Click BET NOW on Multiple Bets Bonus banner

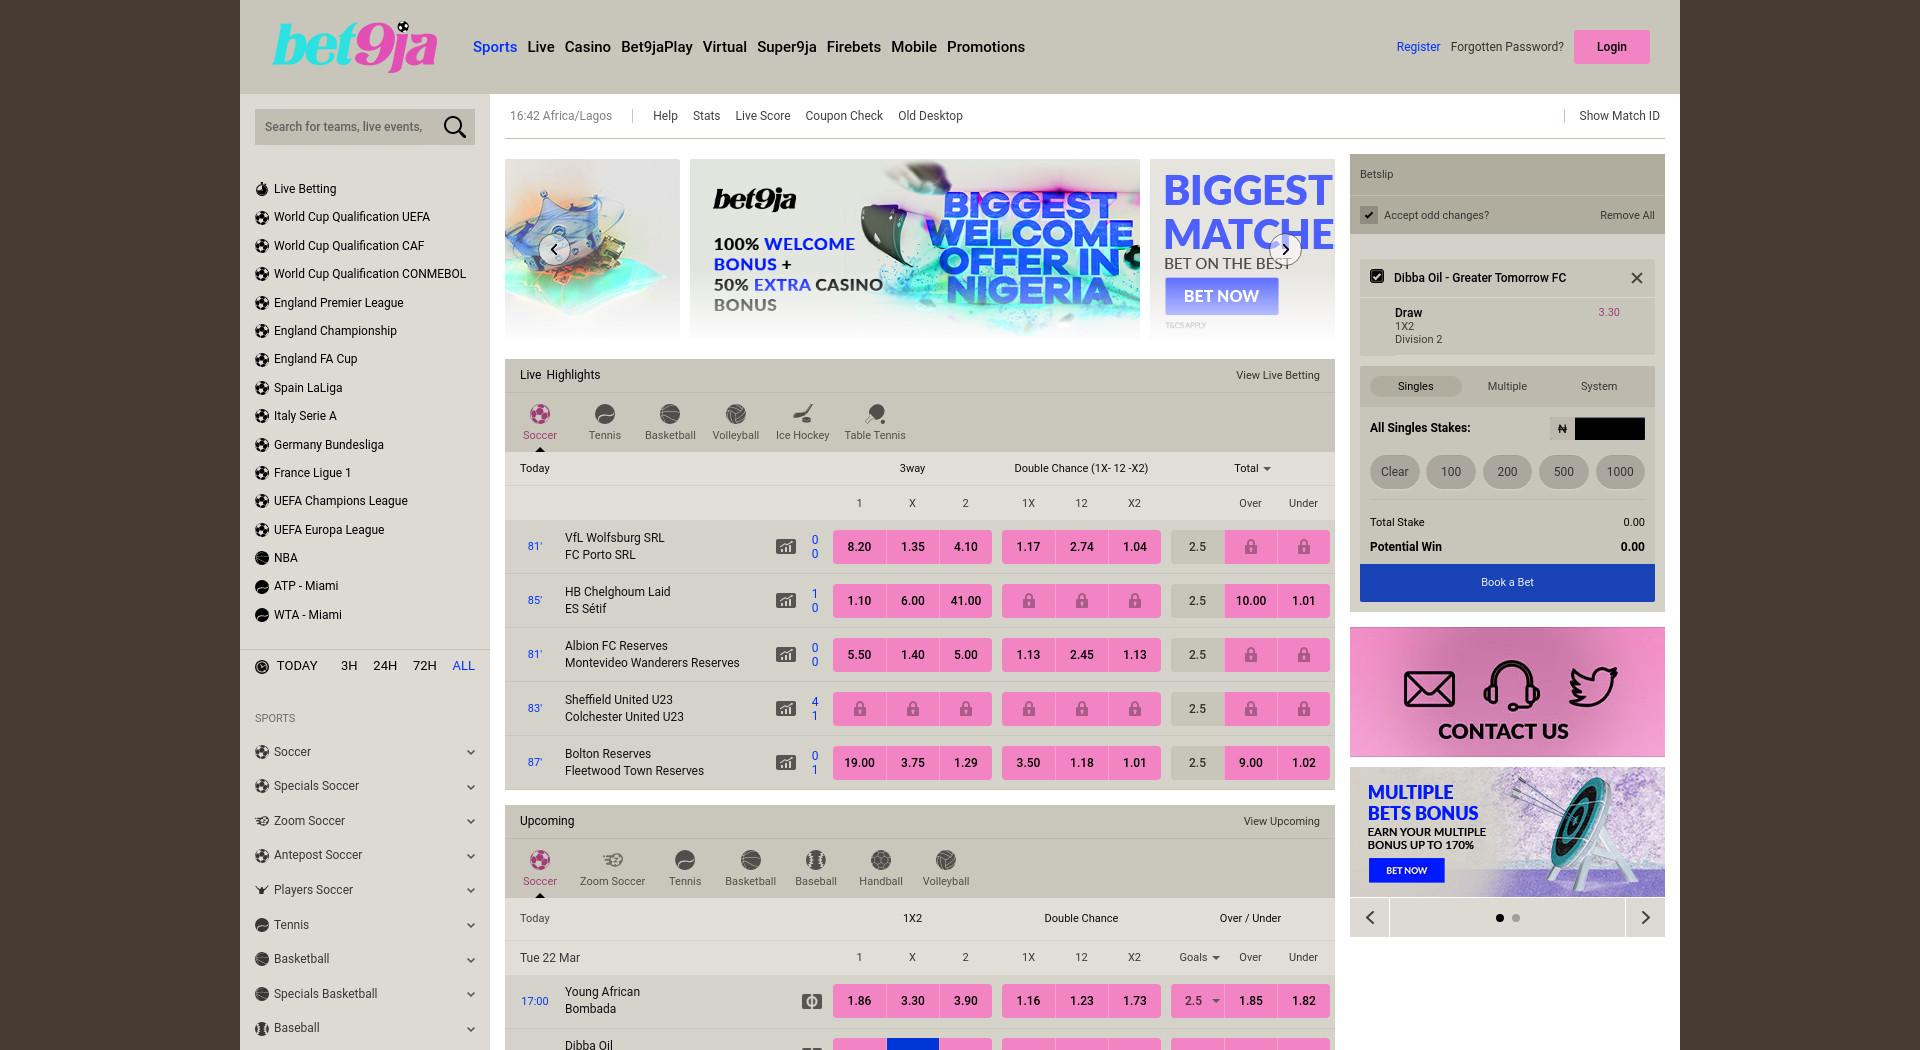pyautogui.click(x=1406, y=871)
